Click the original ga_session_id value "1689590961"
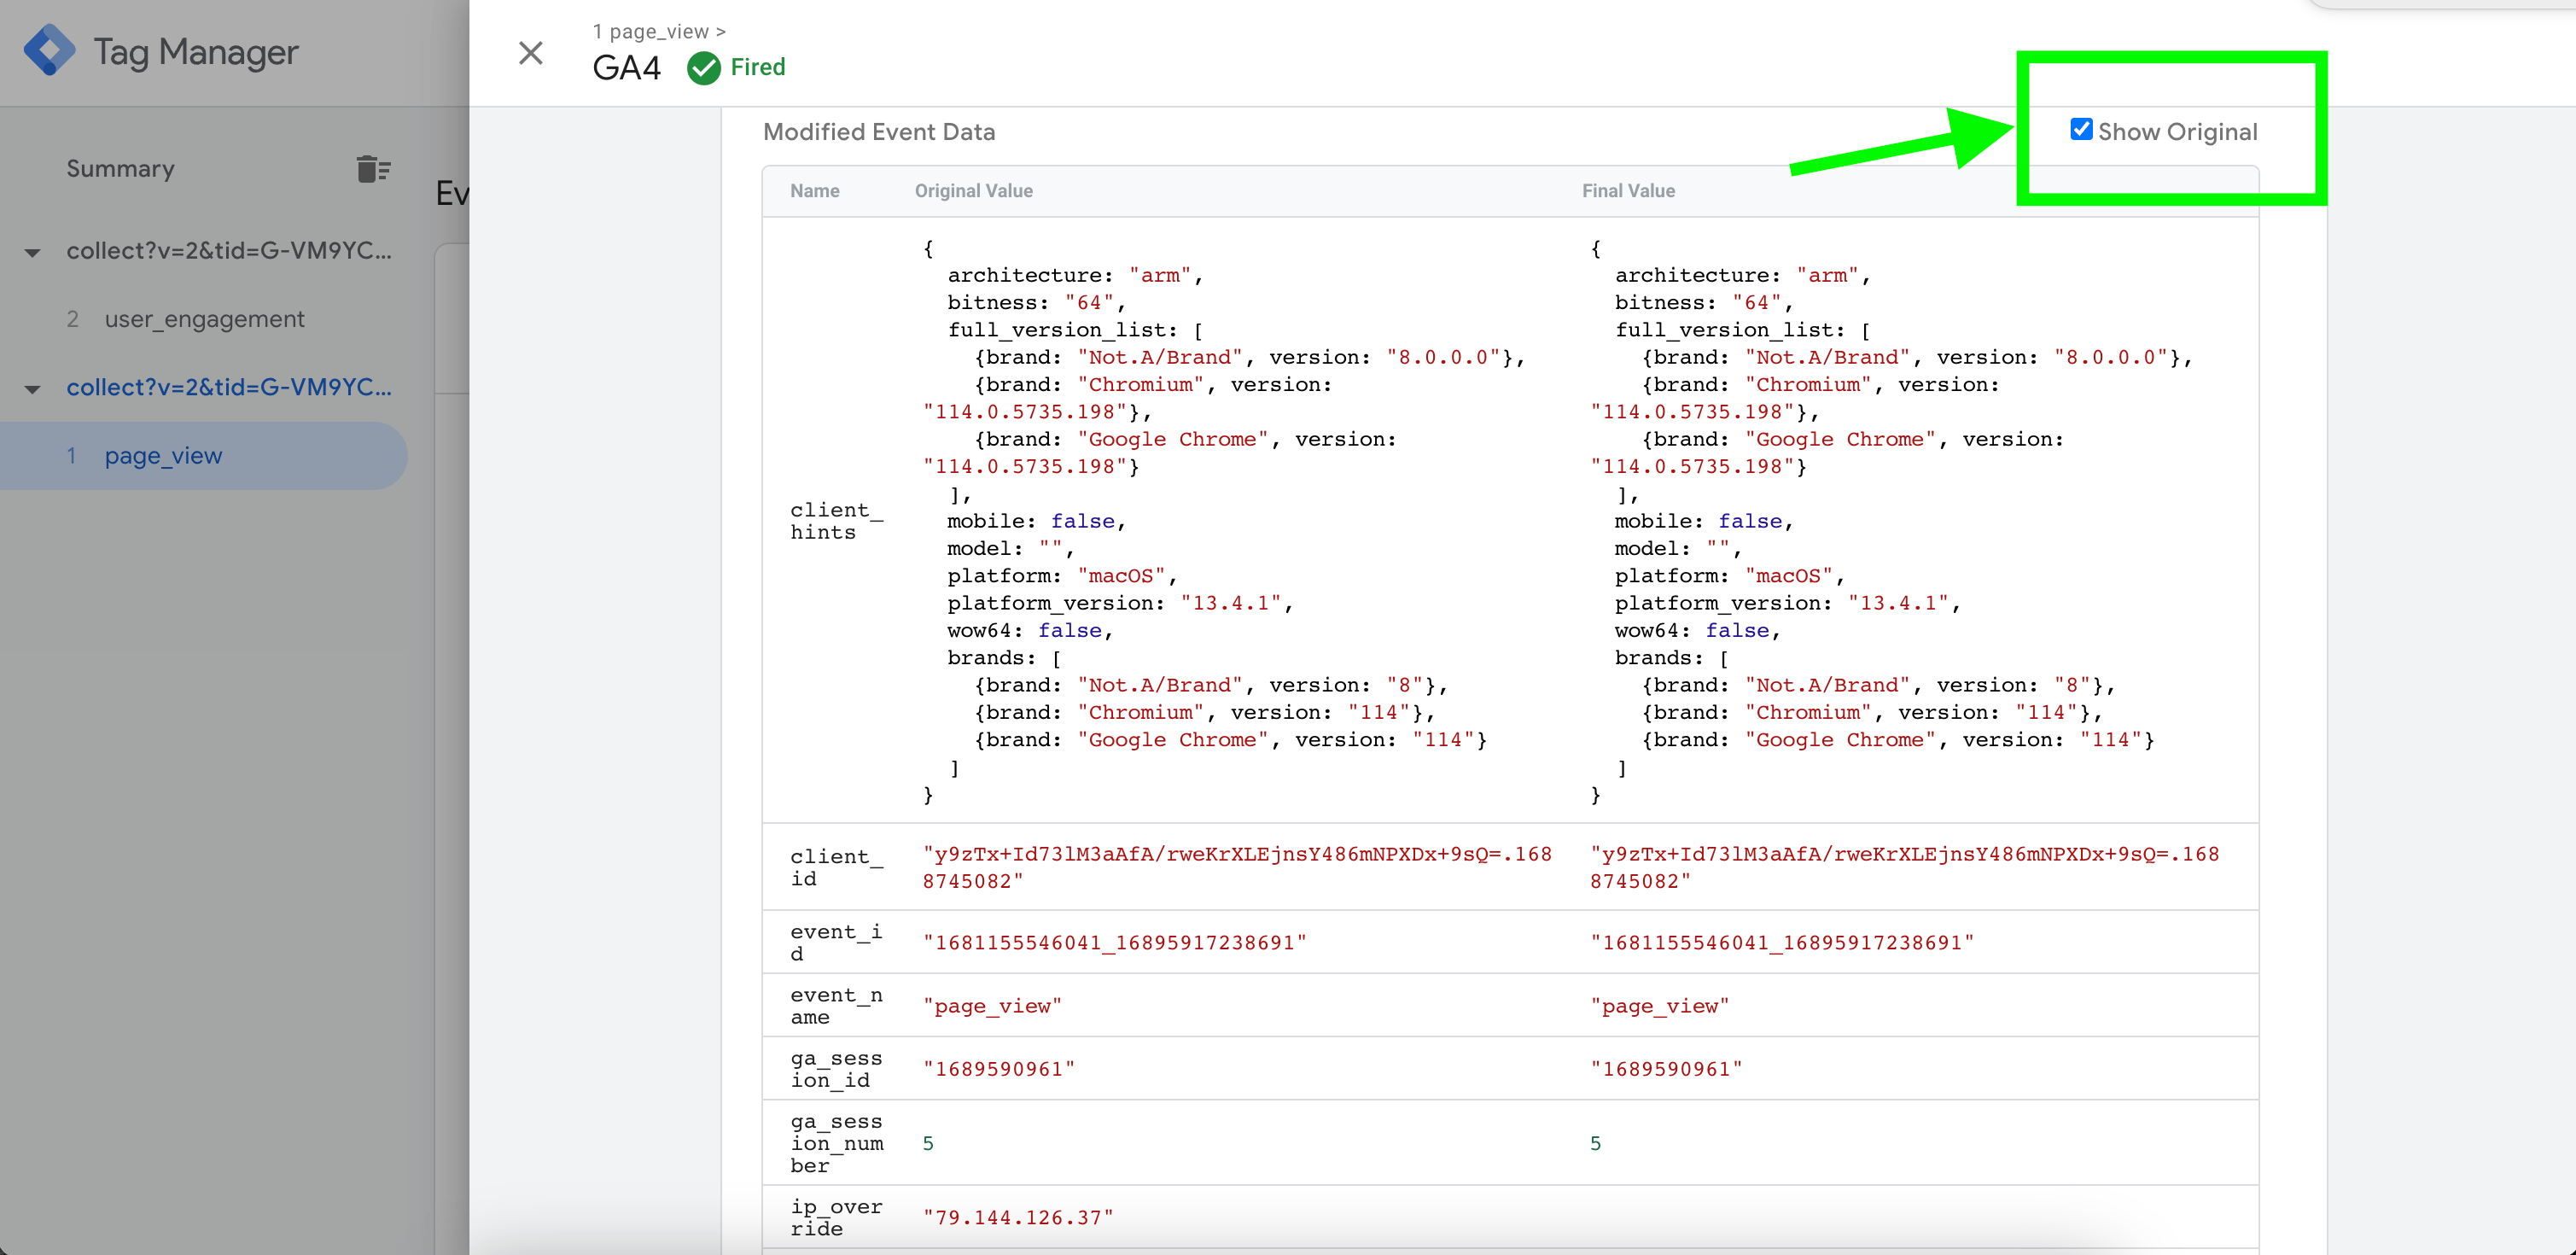Screen dimensions: 2576x1255 tap(999, 1069)
